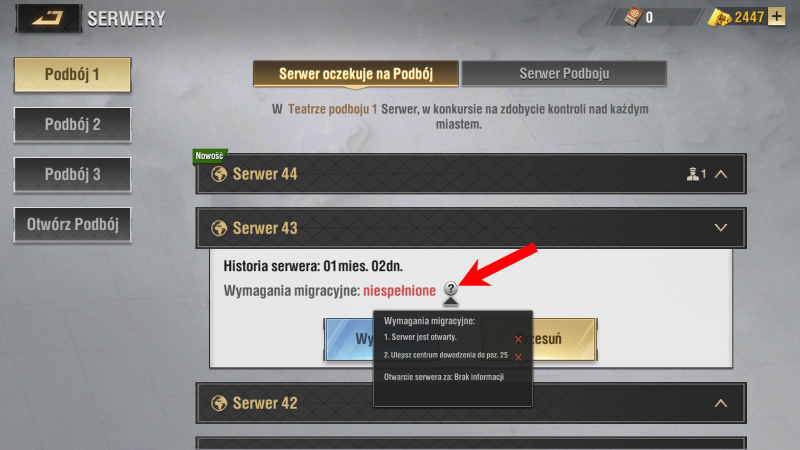Switch to Serwer oczekuje na Podbój tab

pyautogui.click(x=356, y=74)
